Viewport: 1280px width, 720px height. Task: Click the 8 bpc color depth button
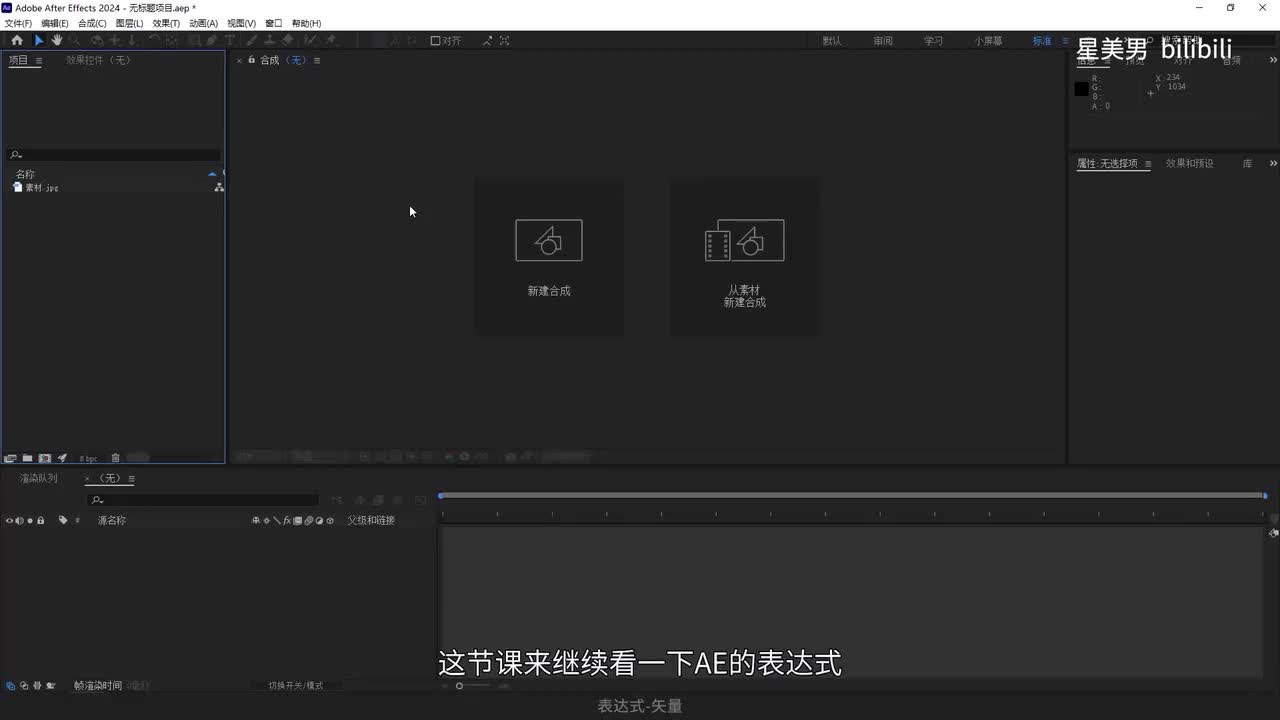[88, 458]
